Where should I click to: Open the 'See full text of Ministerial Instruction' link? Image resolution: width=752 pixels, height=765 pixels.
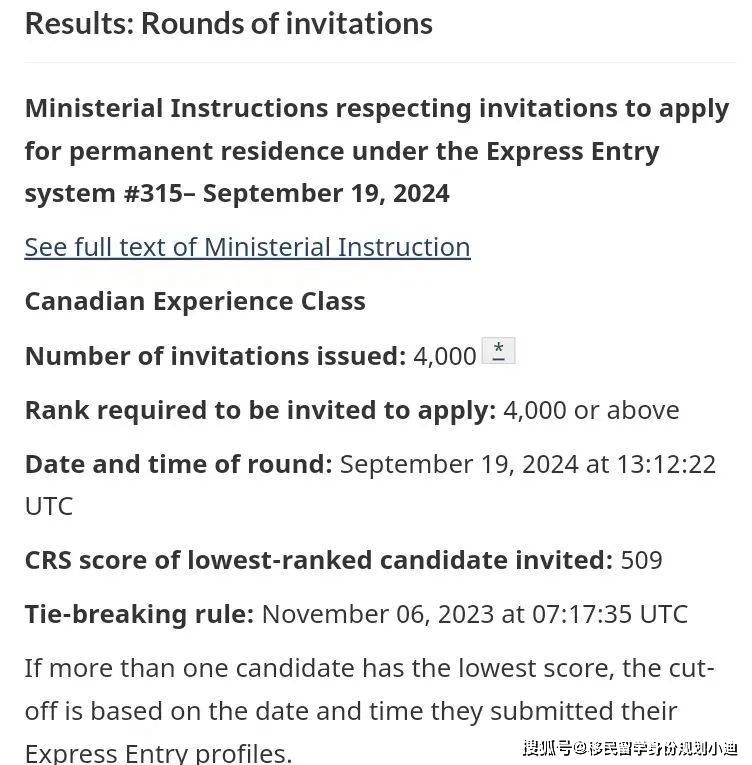coord(247,247)
